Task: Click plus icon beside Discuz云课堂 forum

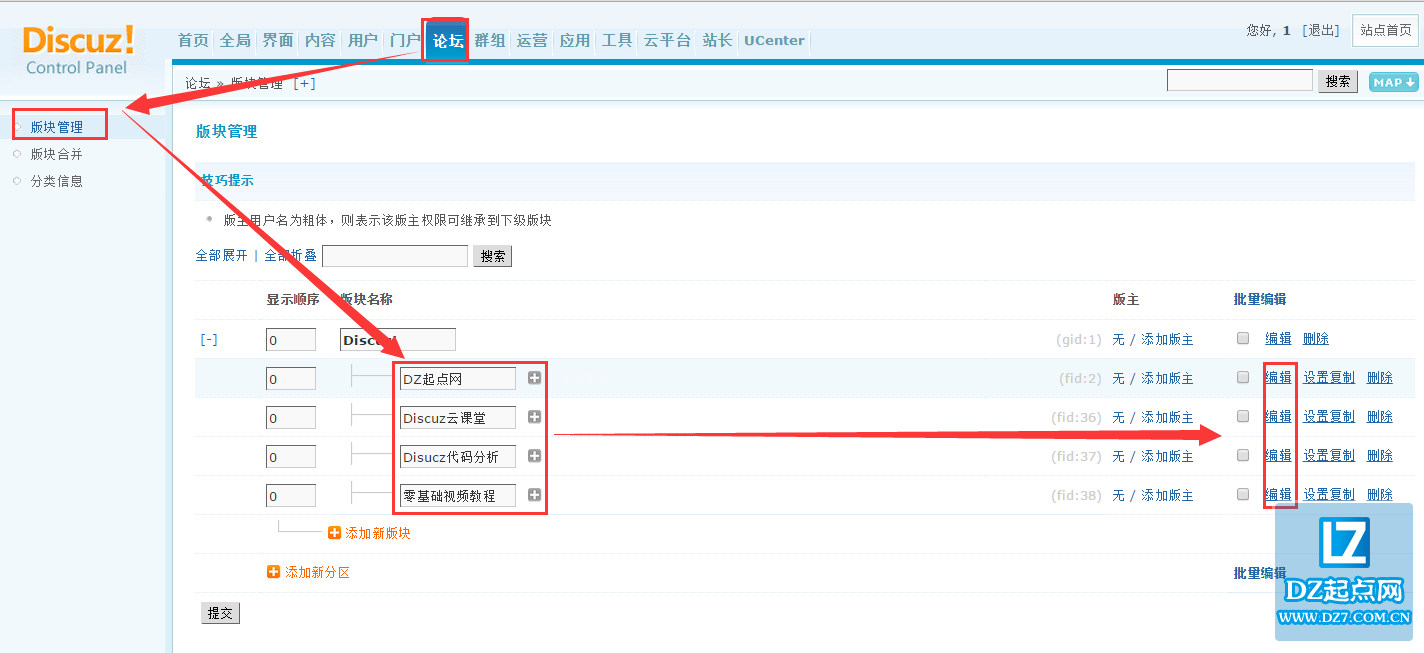Action: pos(534,417)
